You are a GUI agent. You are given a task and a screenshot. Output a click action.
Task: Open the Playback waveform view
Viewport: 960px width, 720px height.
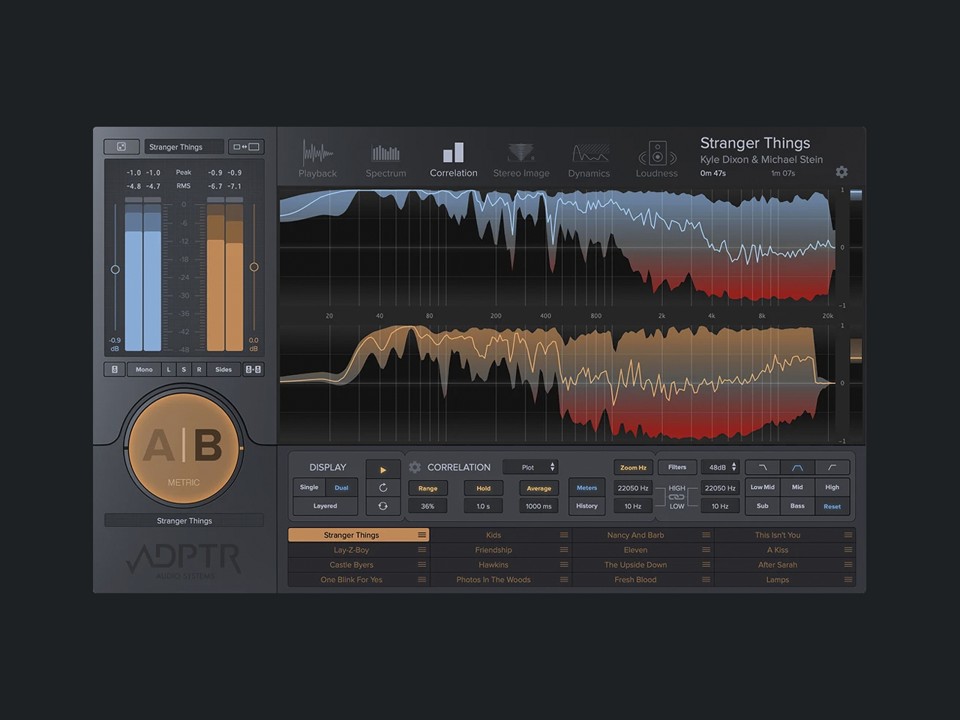[318, 160]
